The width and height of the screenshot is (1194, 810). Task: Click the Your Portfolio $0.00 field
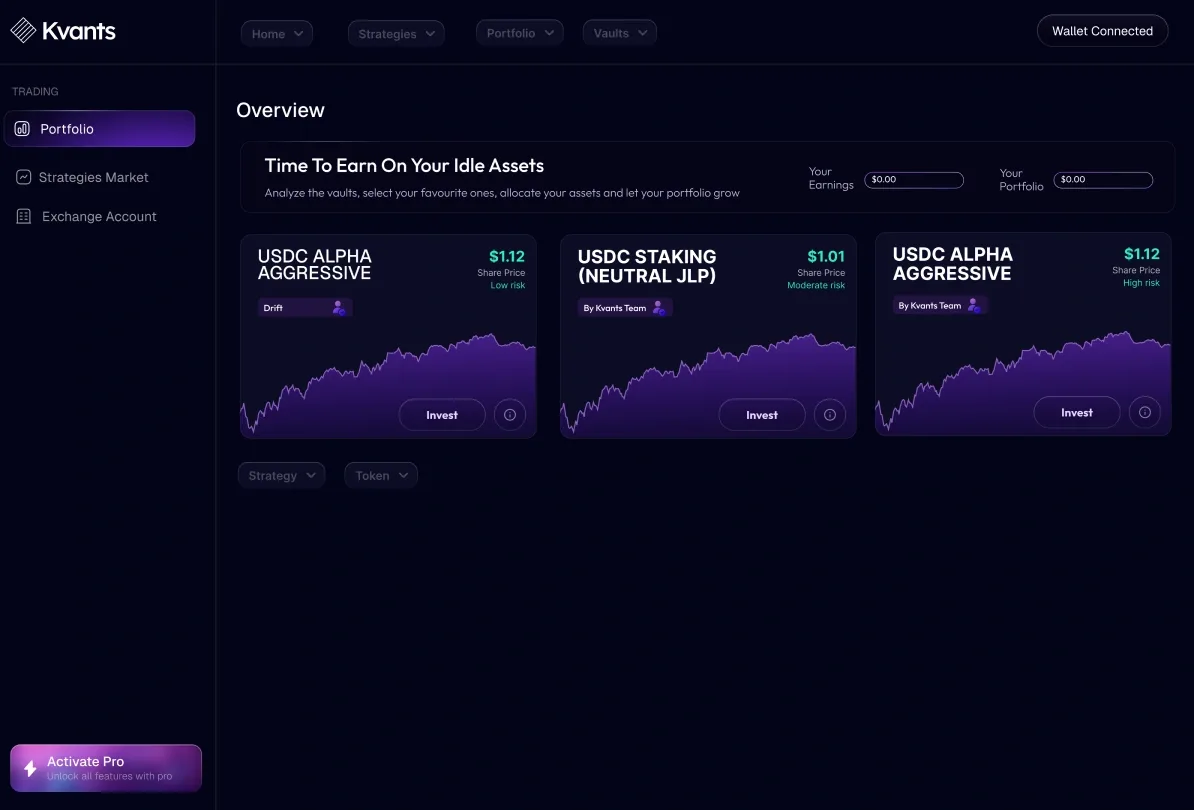click(1103, 180)
